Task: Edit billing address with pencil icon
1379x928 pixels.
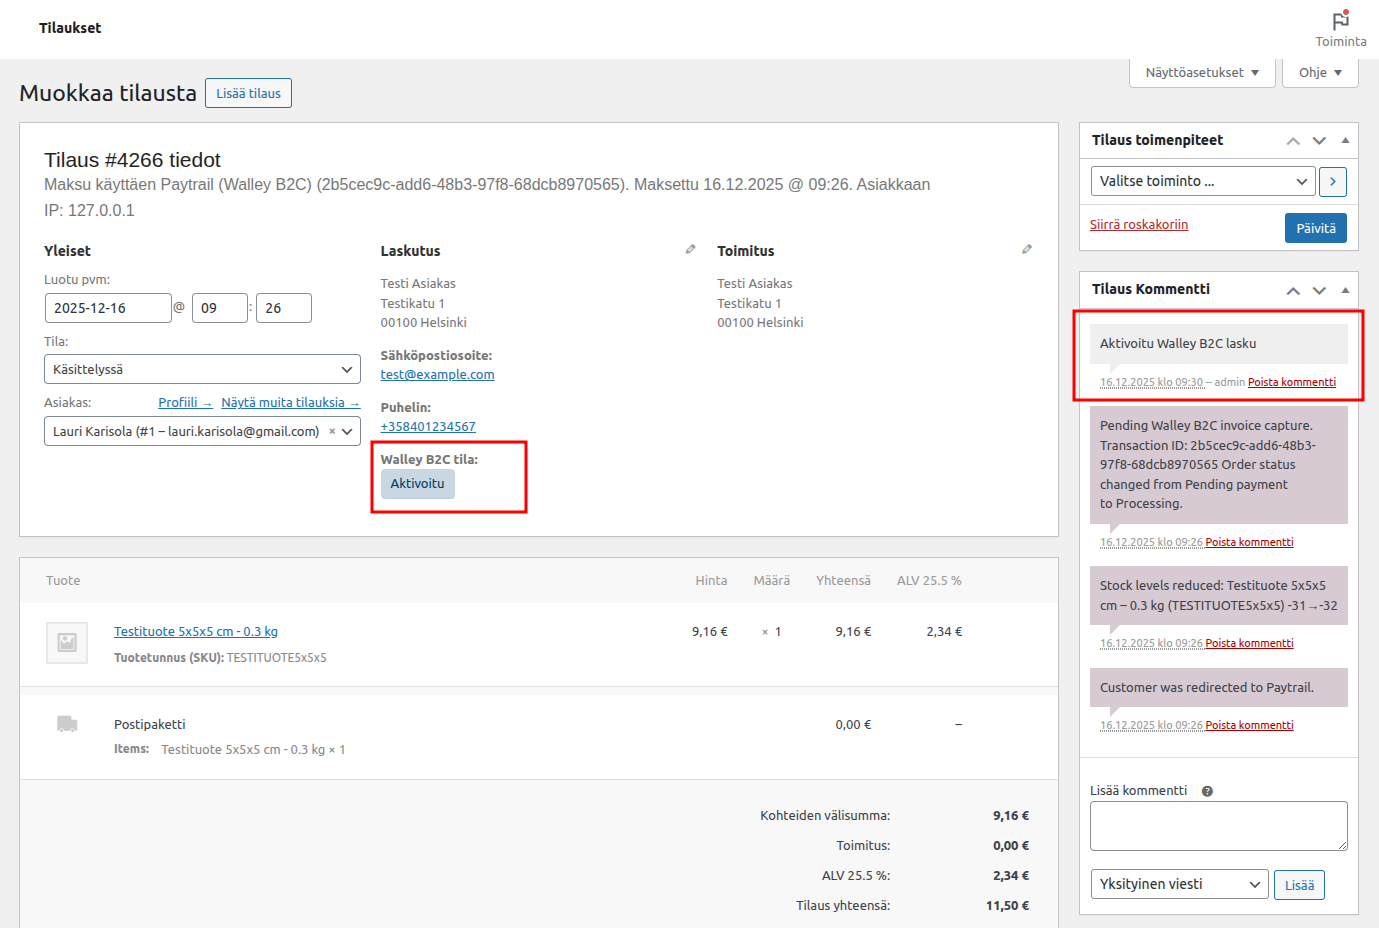Action: click(x=690, y=249)
